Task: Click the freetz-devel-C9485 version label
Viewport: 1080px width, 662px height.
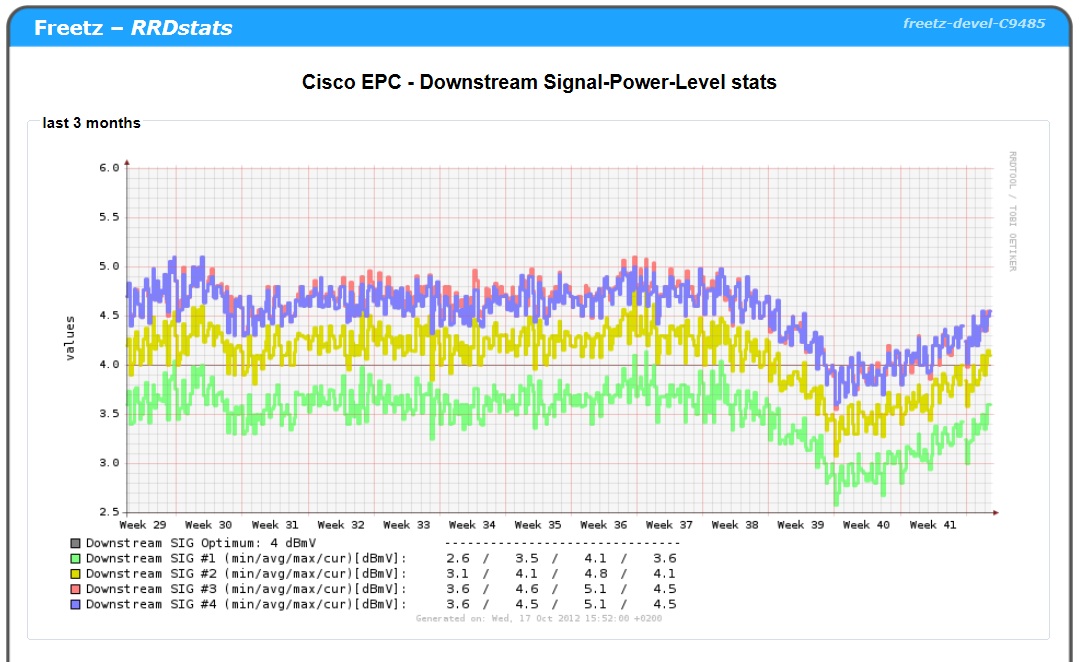Action: (973, 23)
